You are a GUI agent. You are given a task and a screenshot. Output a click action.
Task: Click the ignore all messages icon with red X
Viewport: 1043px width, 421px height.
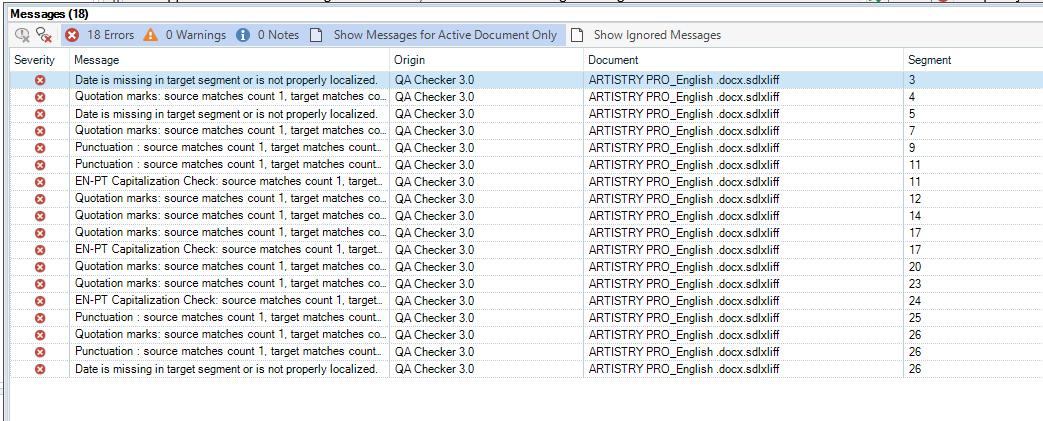pyautogui.click(x=44, y=35)
